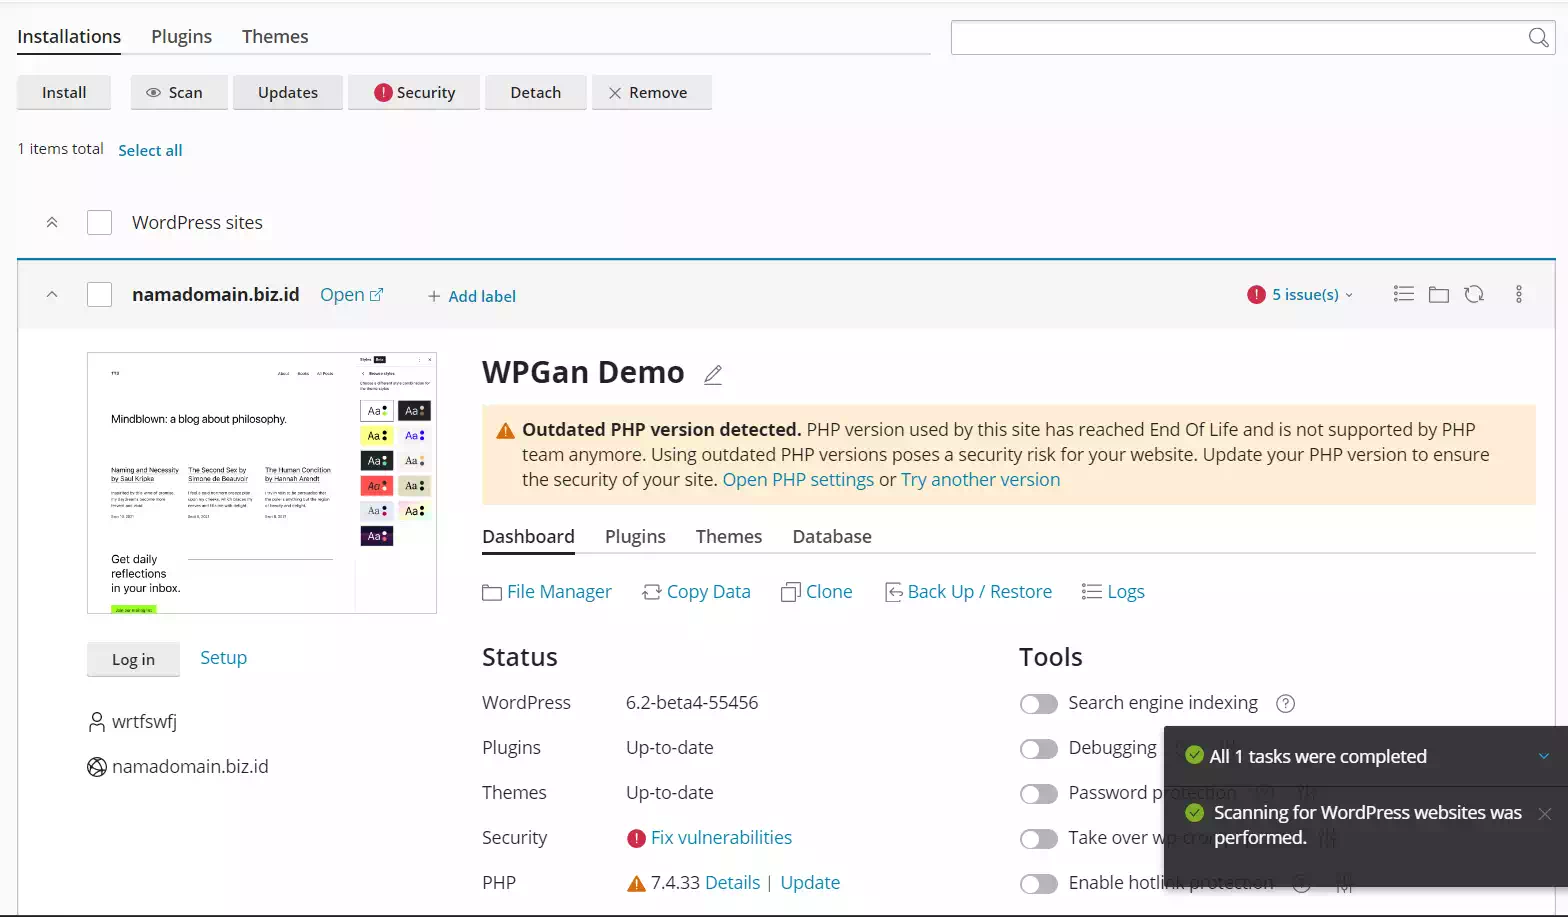
Task: Tick the namadomain.biz.id checkbox
Action: coord(99,294)
